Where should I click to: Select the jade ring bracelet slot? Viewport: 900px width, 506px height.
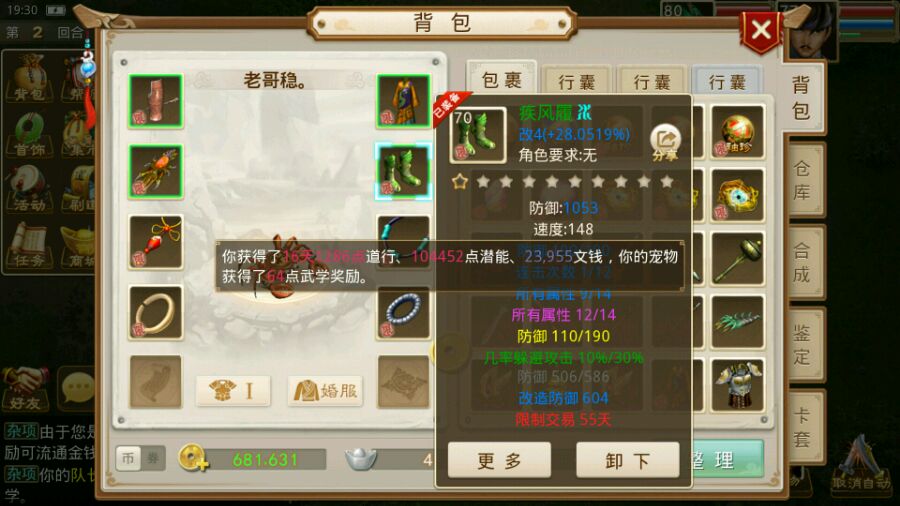tap(156, 312)
